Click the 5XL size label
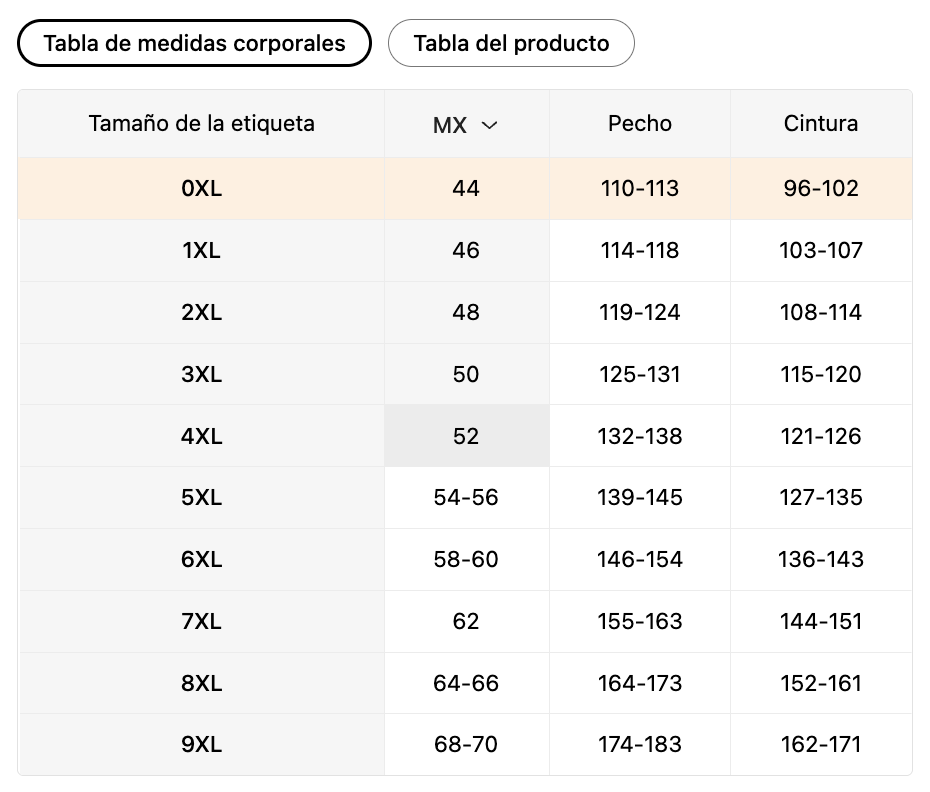The width and height of the screenshot is (930, 792). (202, 497)
